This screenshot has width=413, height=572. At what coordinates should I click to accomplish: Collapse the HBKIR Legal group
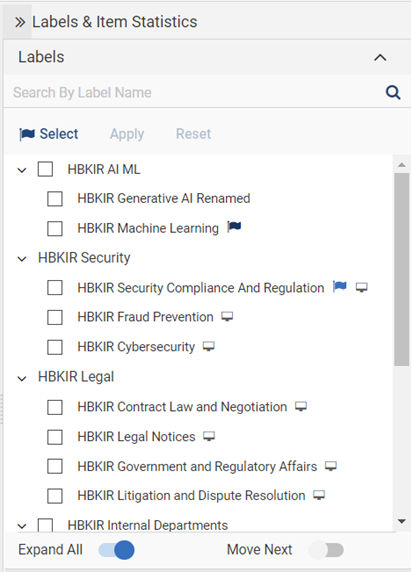point(22,378)
